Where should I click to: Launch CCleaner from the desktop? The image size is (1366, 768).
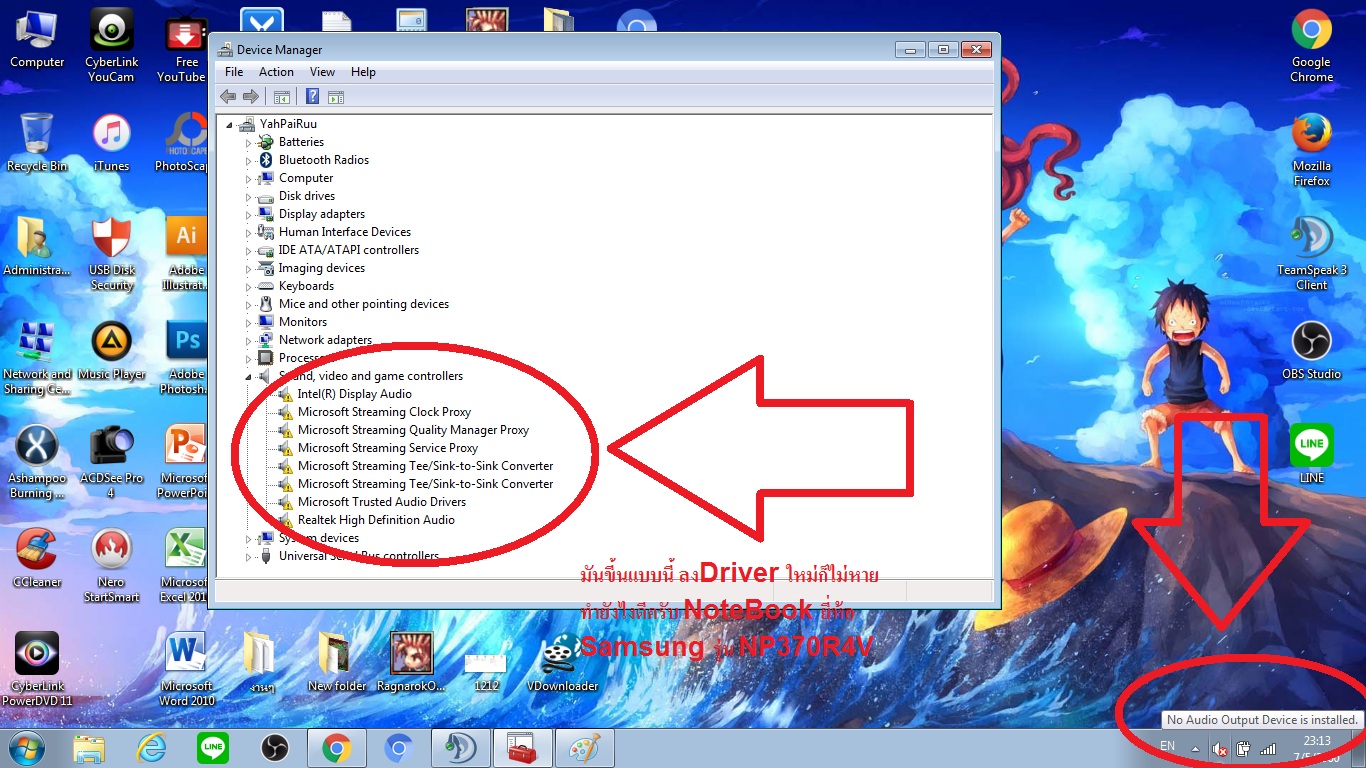pos(37,558)
